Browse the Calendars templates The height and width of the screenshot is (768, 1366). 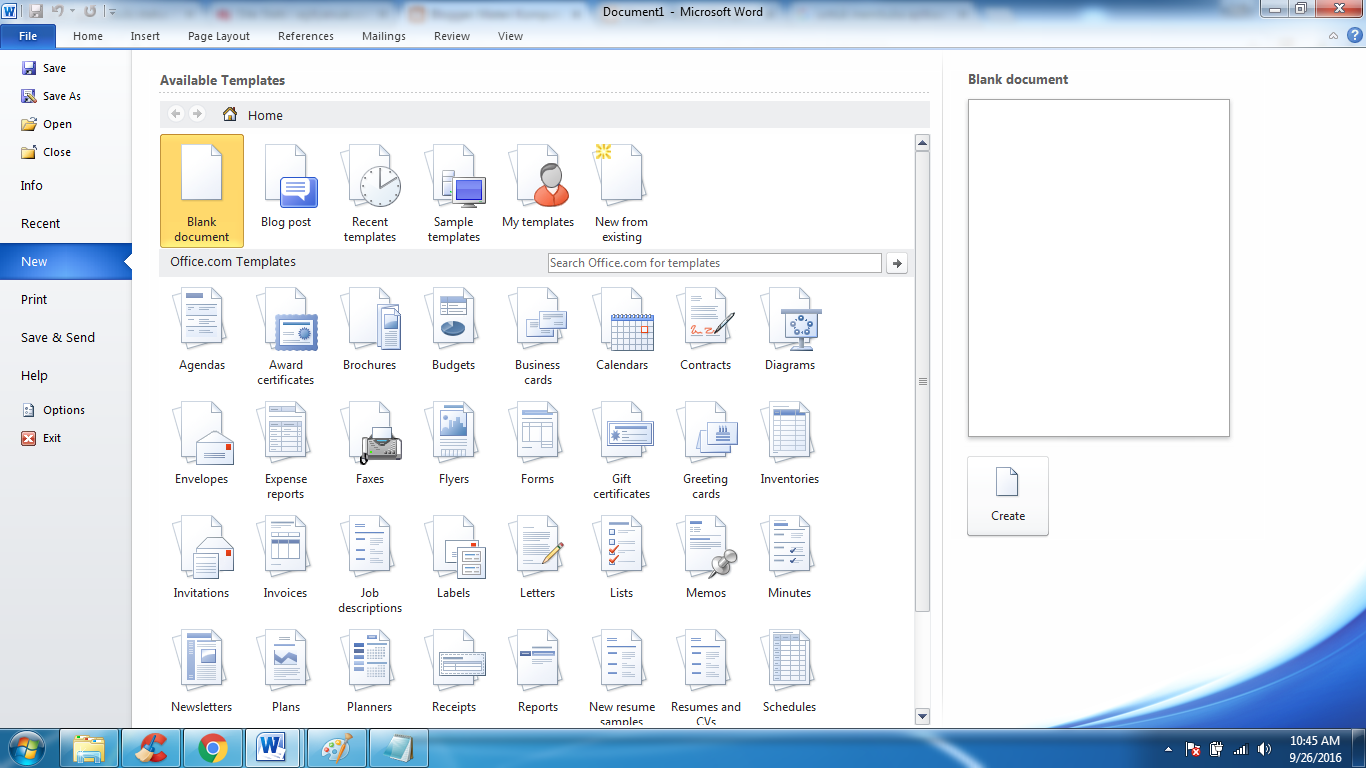click(x=622, y=330)
